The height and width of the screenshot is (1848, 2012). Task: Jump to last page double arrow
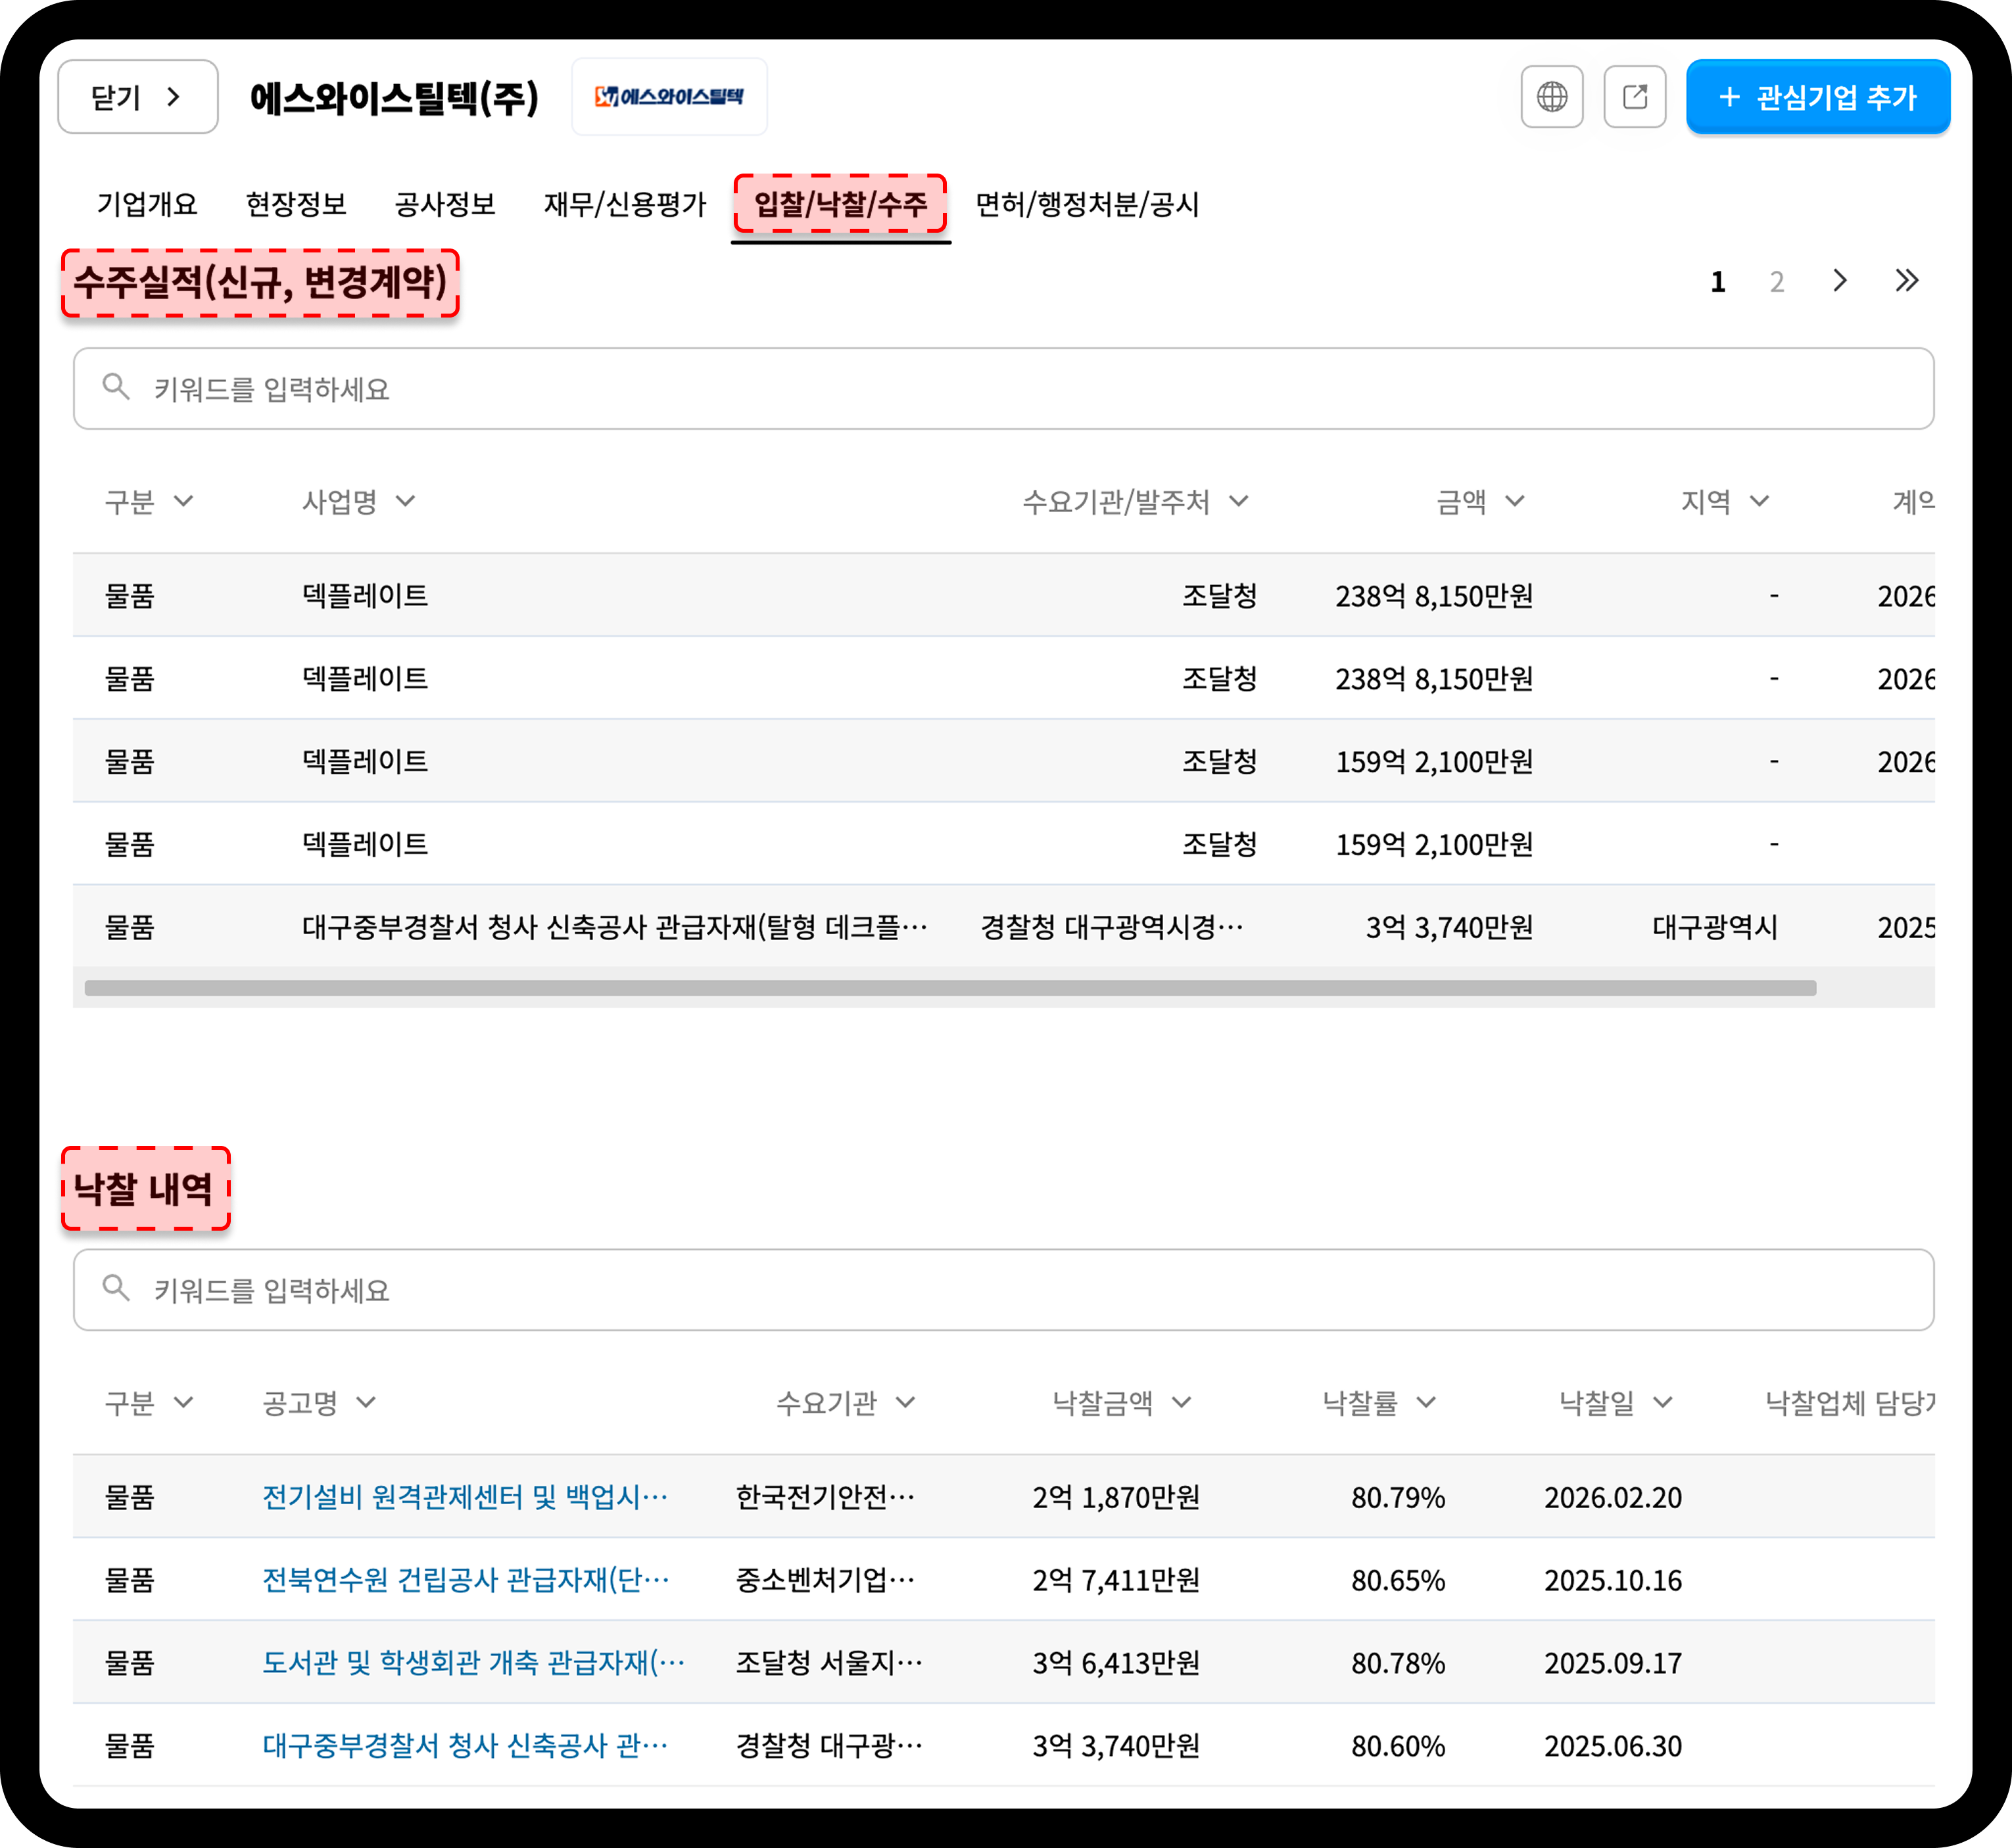click(1906, 281)
